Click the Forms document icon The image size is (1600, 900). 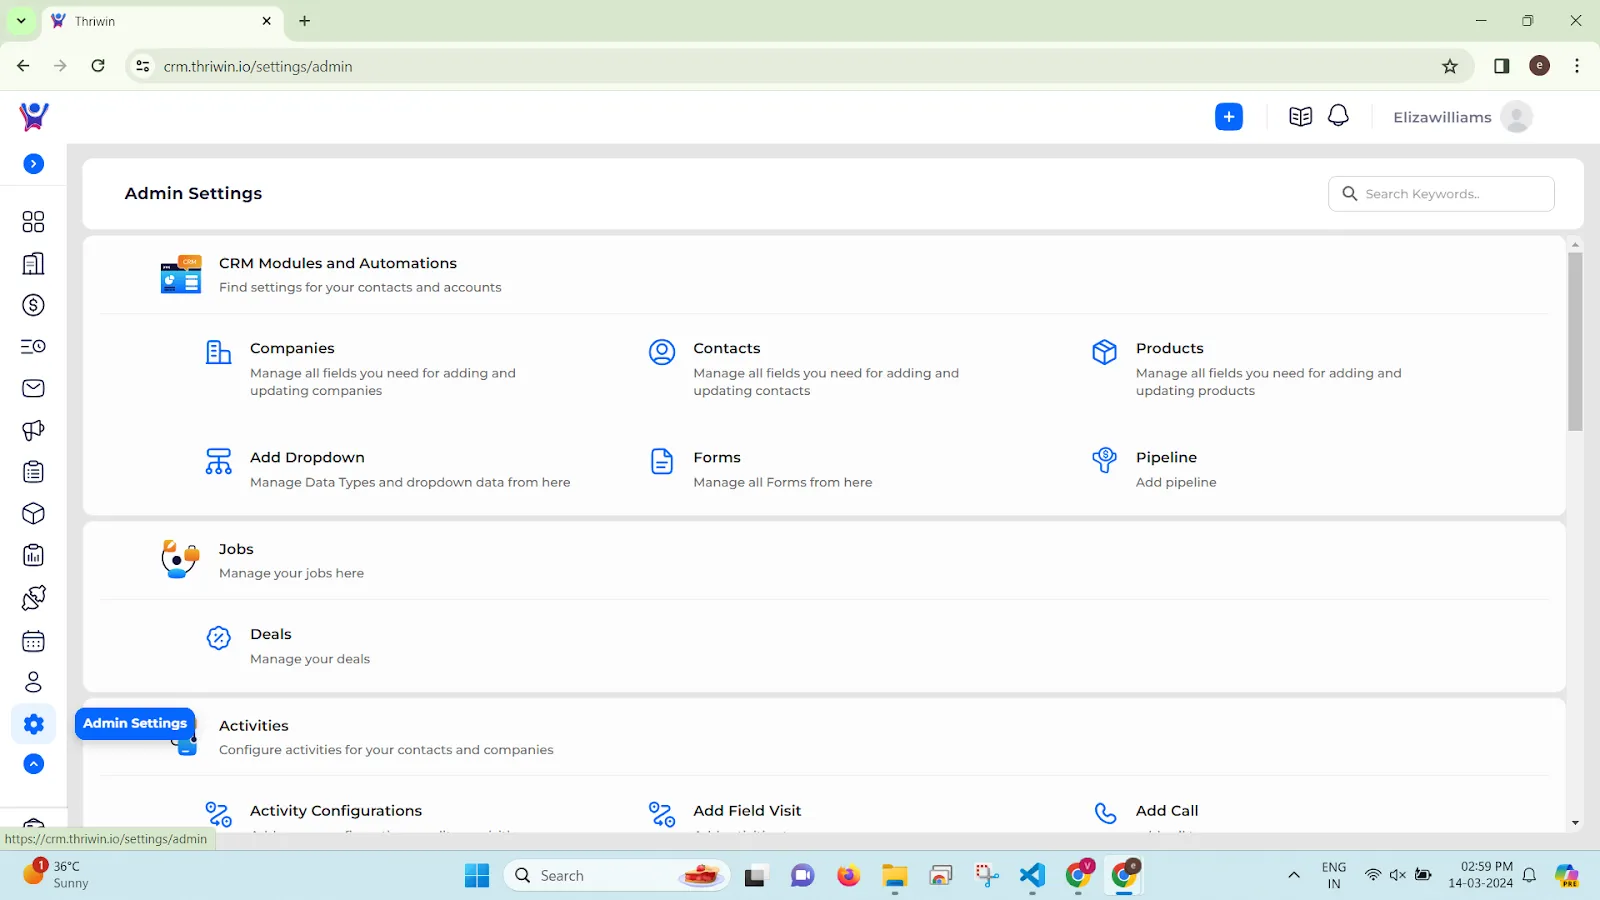[662, 461]
